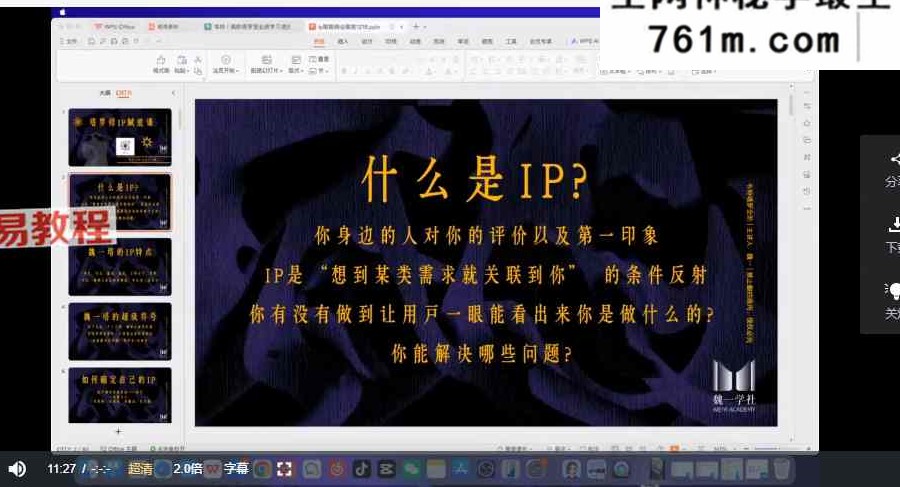Click the 魏一学社 logo on slide
900x487 pixels.
click(734, 386)
